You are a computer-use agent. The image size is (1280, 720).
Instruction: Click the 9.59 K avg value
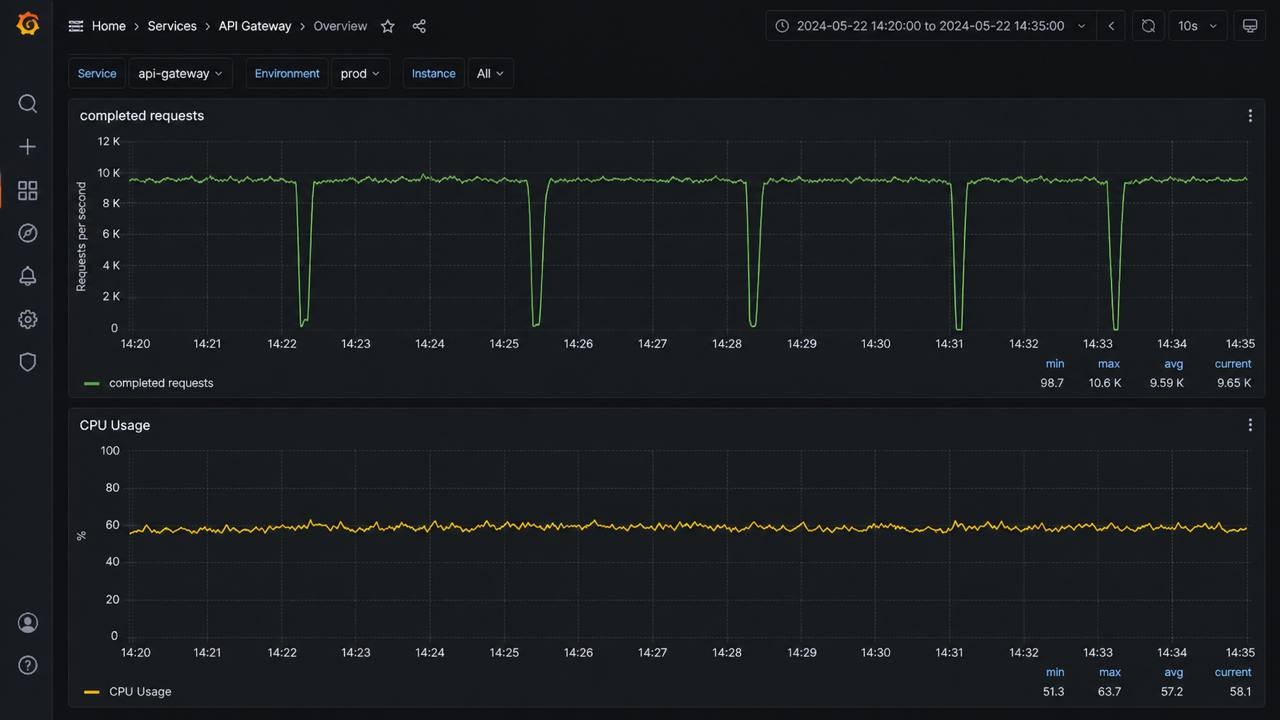pos(1167,383)
